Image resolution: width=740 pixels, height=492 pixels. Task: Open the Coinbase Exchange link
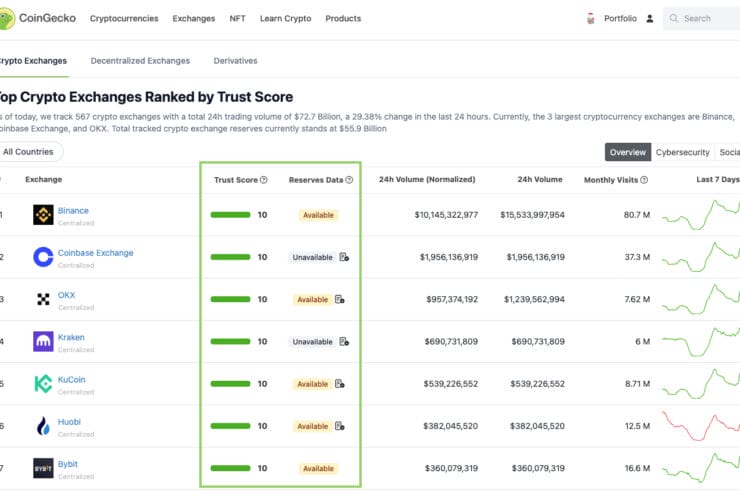click(96, 253)
